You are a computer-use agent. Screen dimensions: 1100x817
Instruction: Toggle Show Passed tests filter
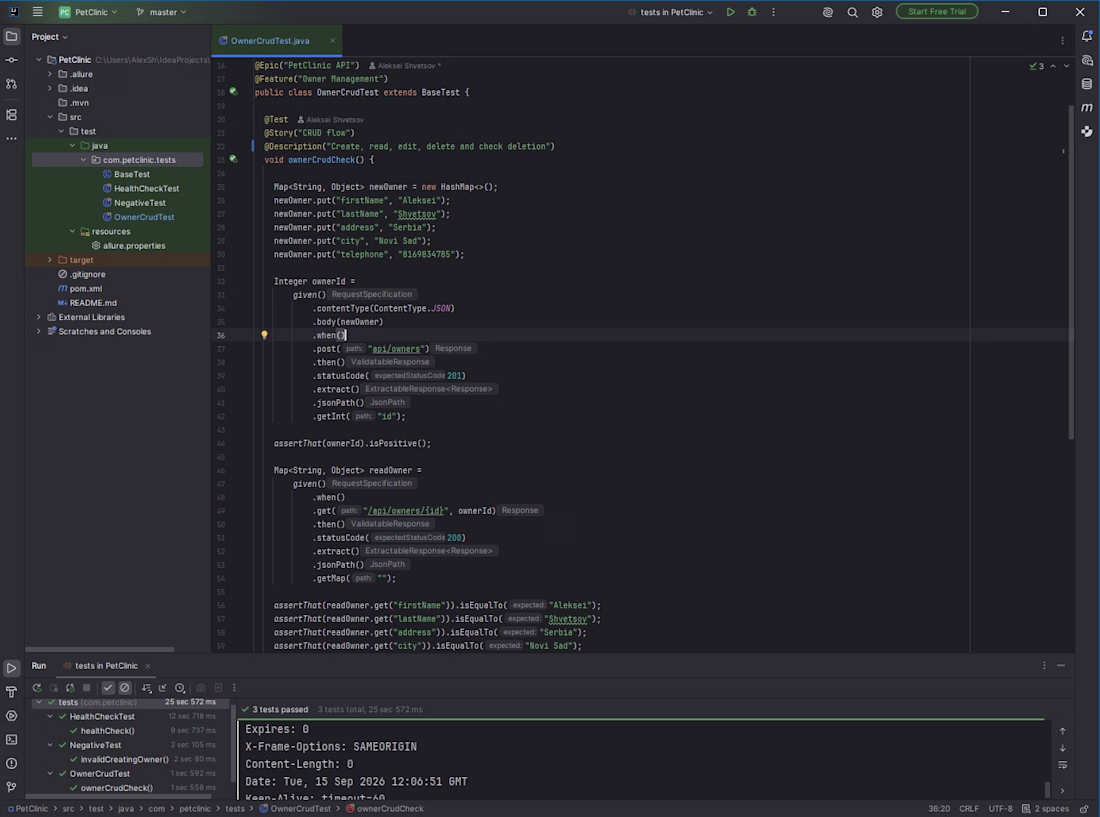click(108, 688)
